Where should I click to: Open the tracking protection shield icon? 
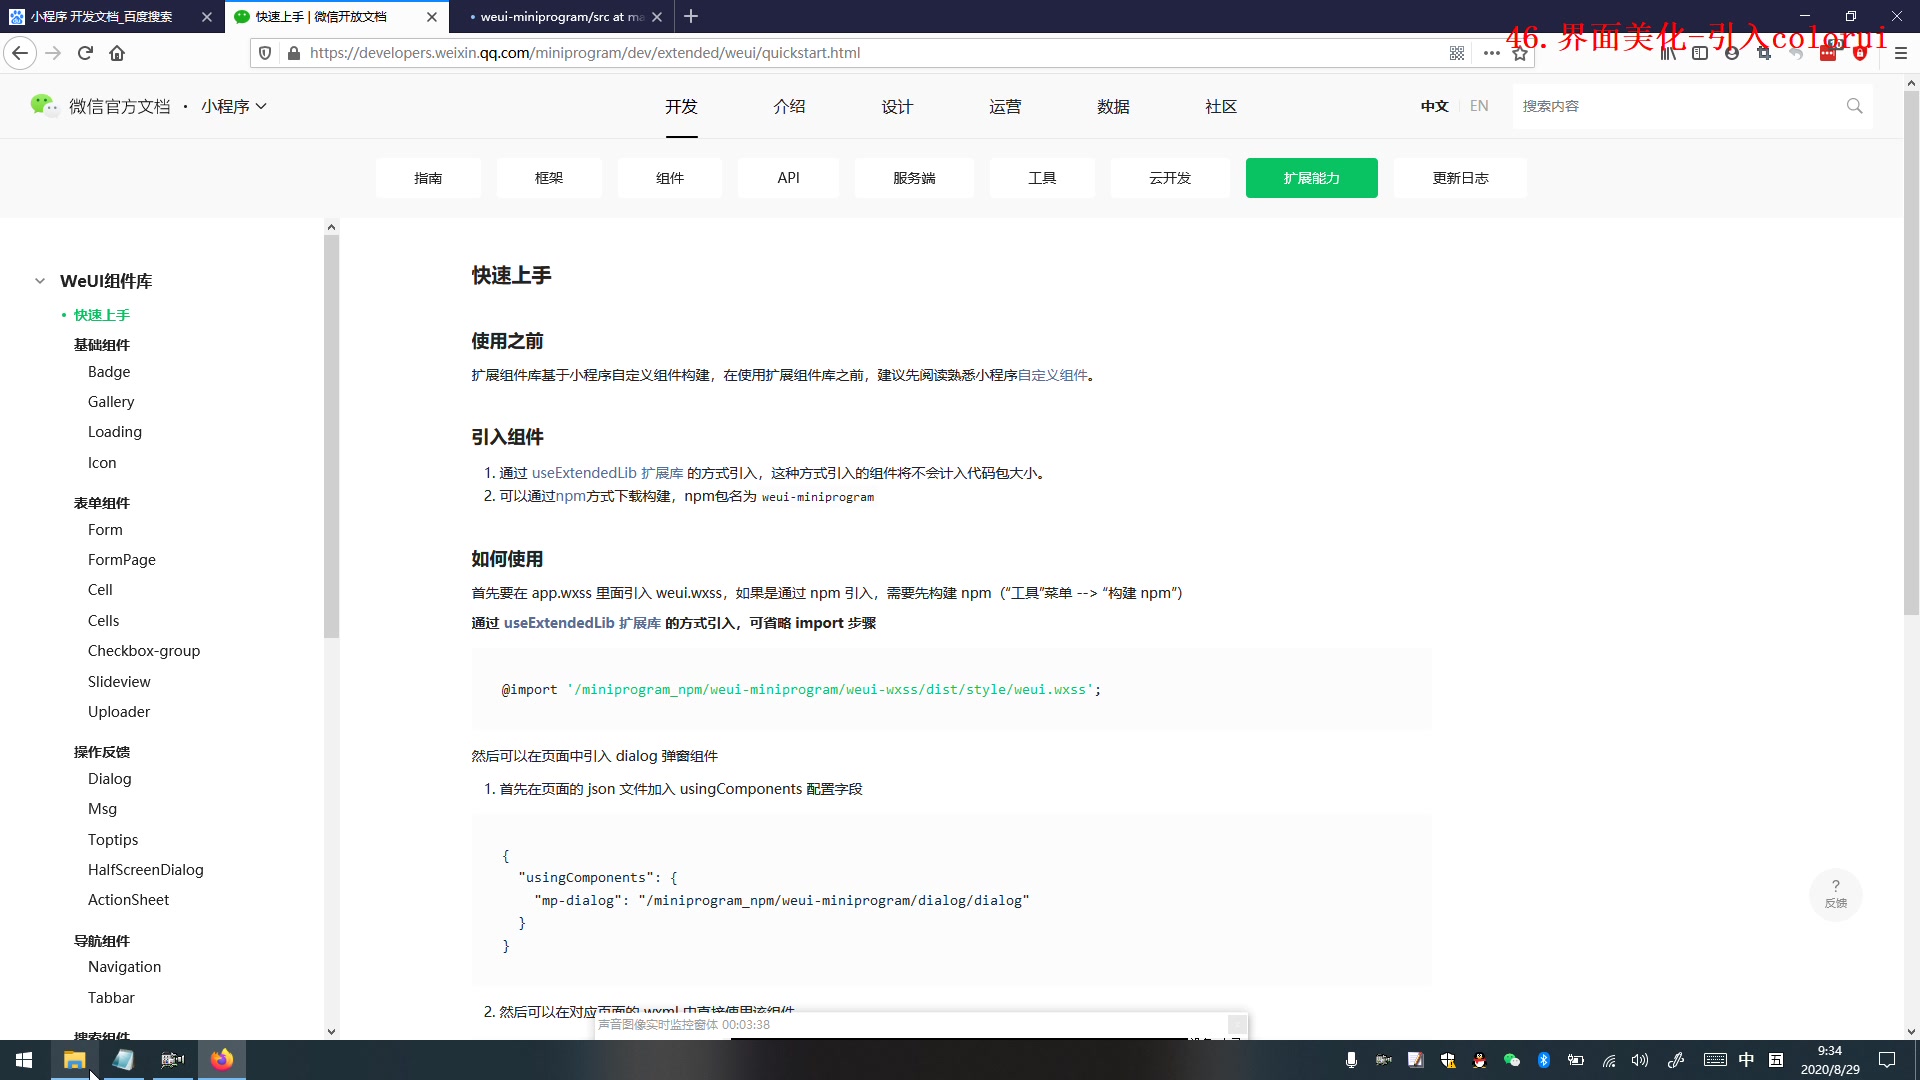click(265, 53)
